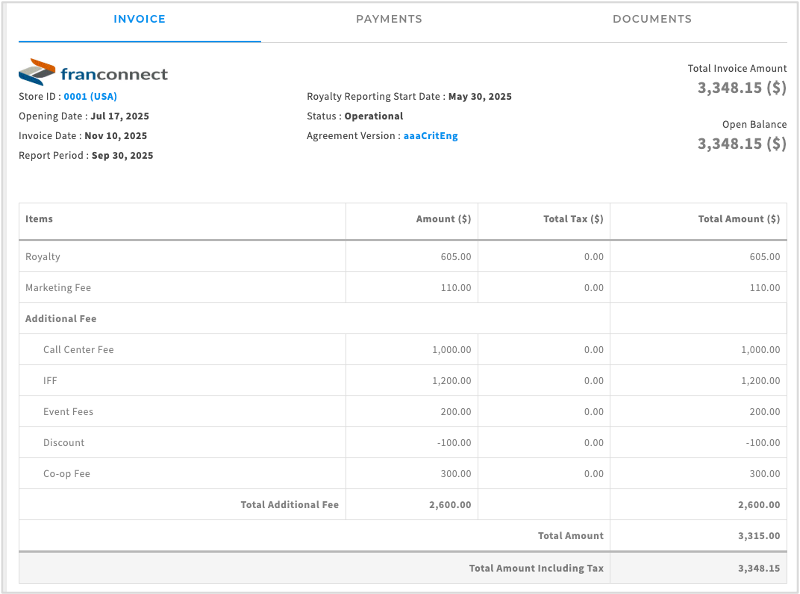Image resolution: width=800 pixels, height=594 pixels.
Task: Click the Total Amount Including Tax label
Action: (x=536, y=568)
